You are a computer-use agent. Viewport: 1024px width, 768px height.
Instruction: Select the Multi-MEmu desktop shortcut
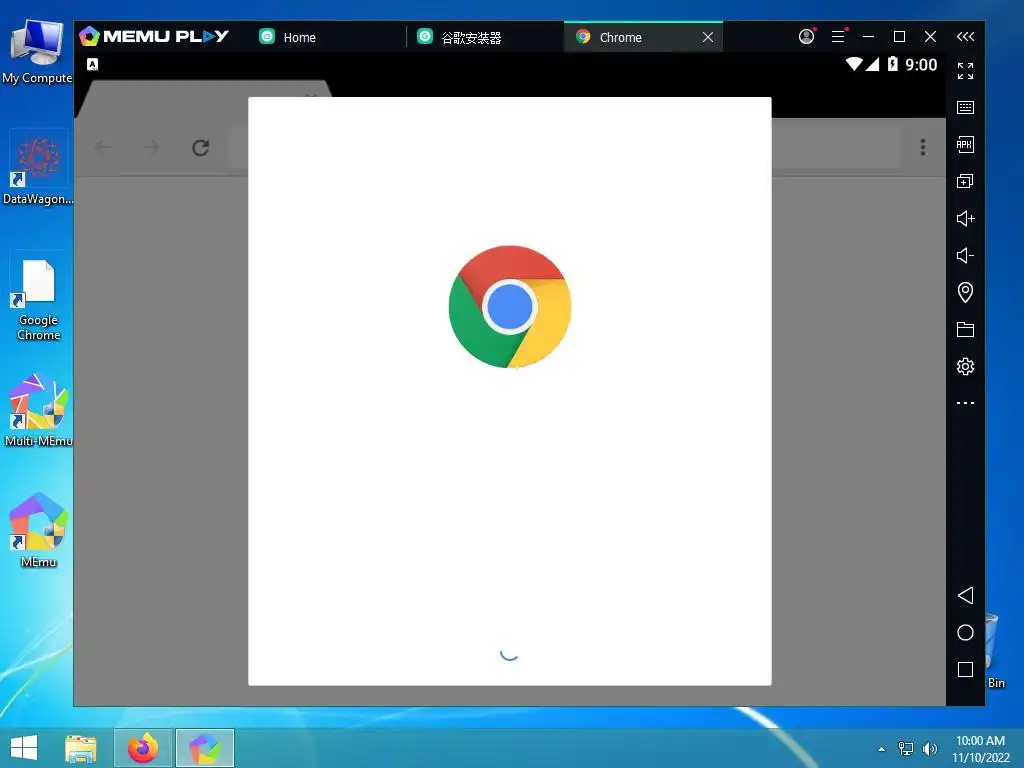(x=38, y=410)
